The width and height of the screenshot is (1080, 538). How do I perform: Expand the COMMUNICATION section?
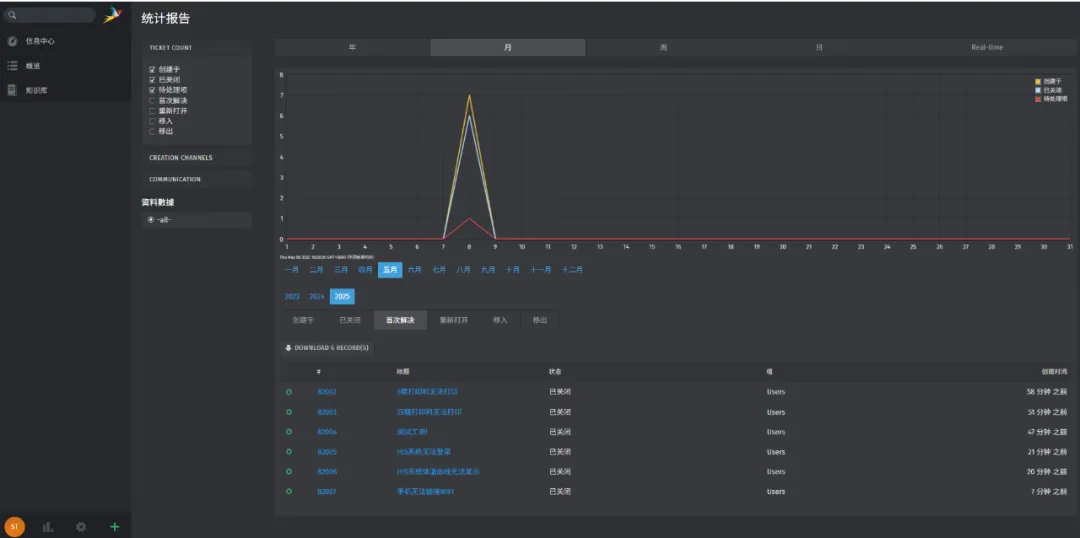(x=197, y=179)
